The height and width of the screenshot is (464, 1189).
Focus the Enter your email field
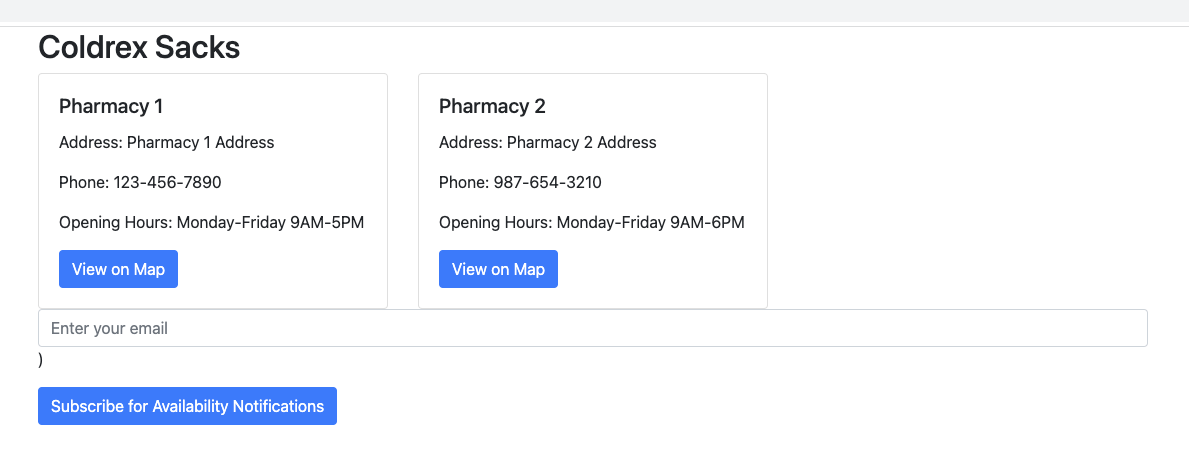pyautogui.click(x=592, y=328)
